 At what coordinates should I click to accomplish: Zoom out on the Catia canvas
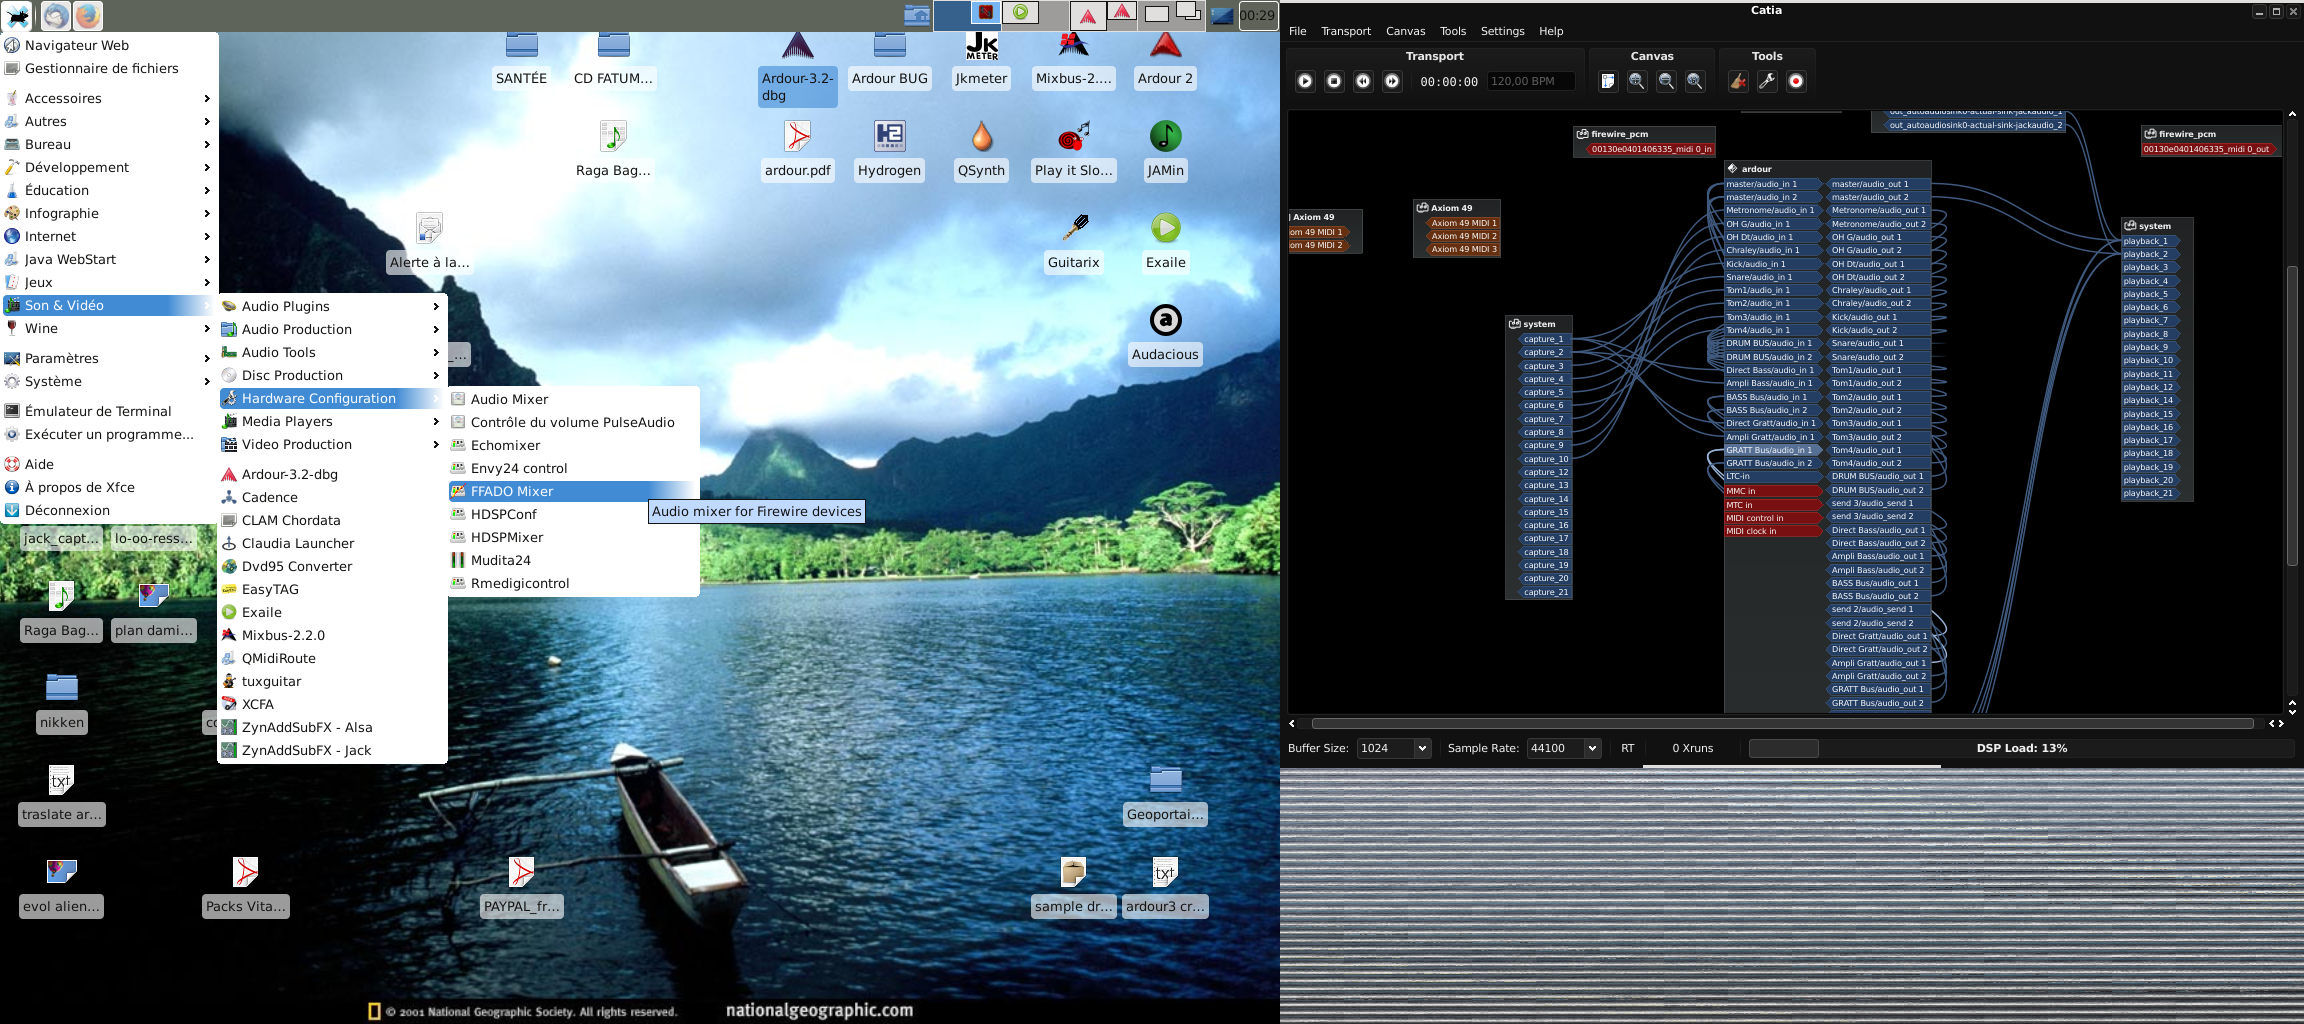pyautogui.click(x=1666, y=81)
